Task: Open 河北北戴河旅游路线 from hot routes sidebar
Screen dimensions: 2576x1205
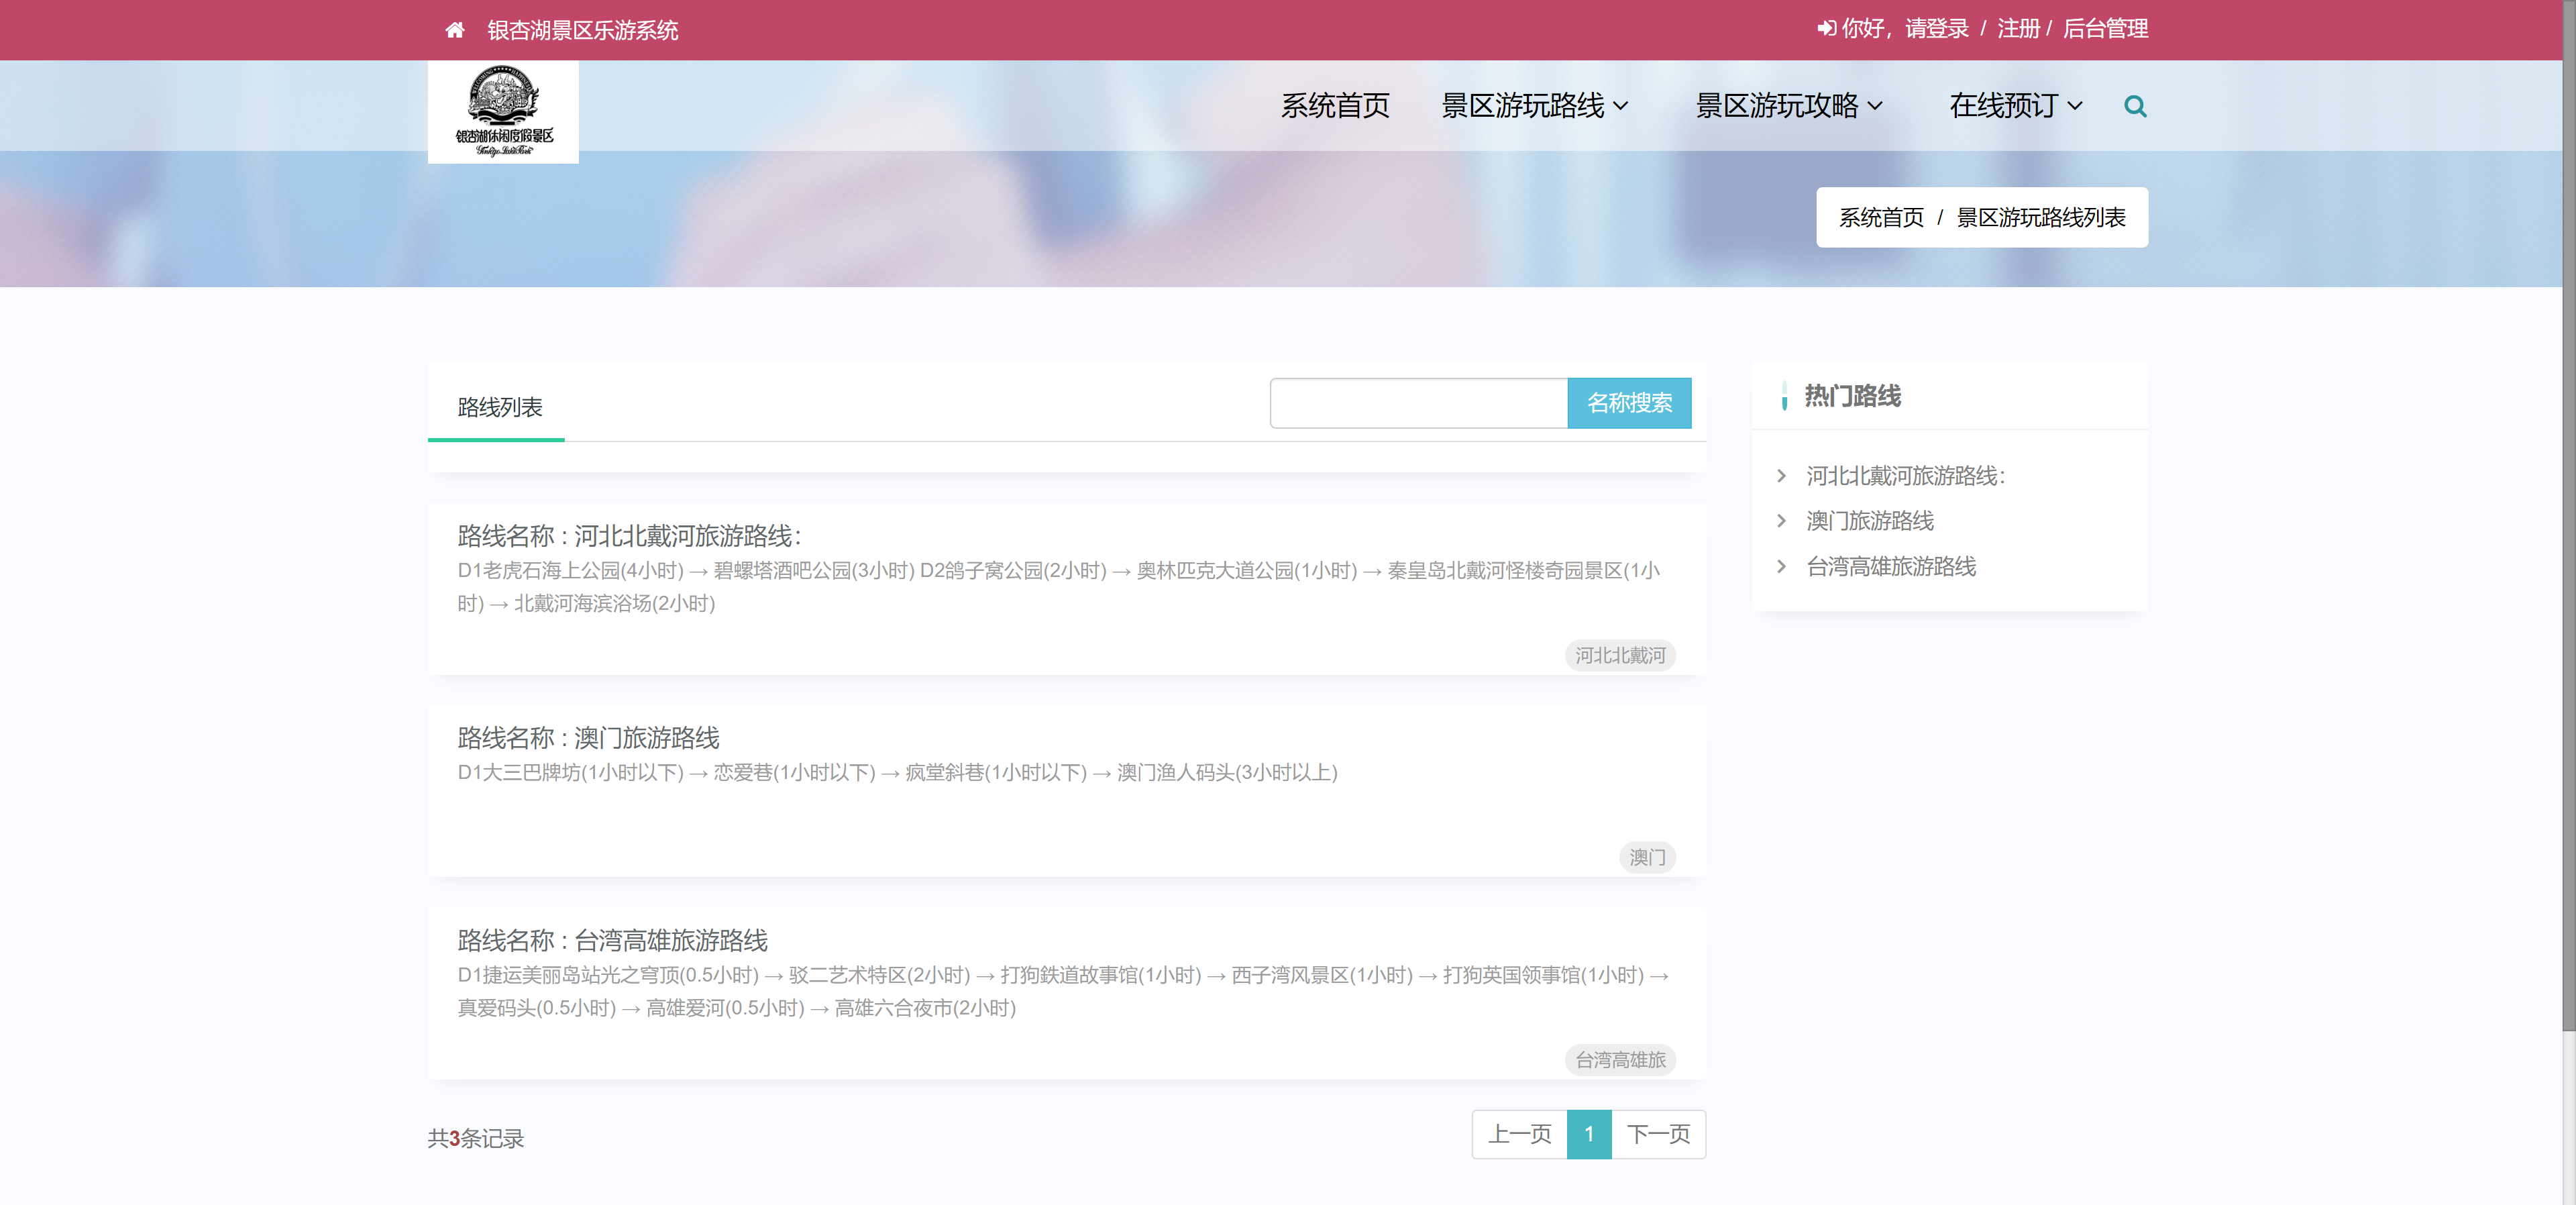Action: coord(1906,476)
